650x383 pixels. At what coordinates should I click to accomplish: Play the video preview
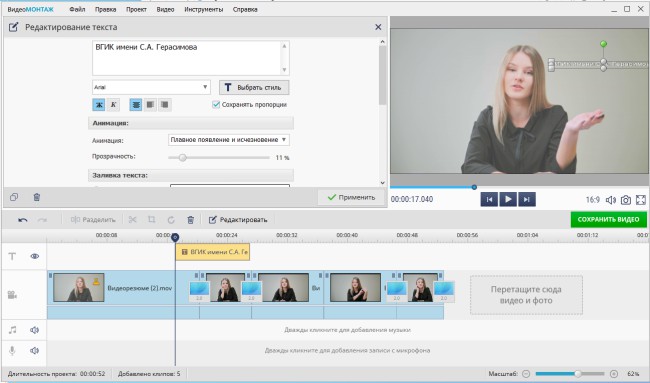tap(508, 199)
